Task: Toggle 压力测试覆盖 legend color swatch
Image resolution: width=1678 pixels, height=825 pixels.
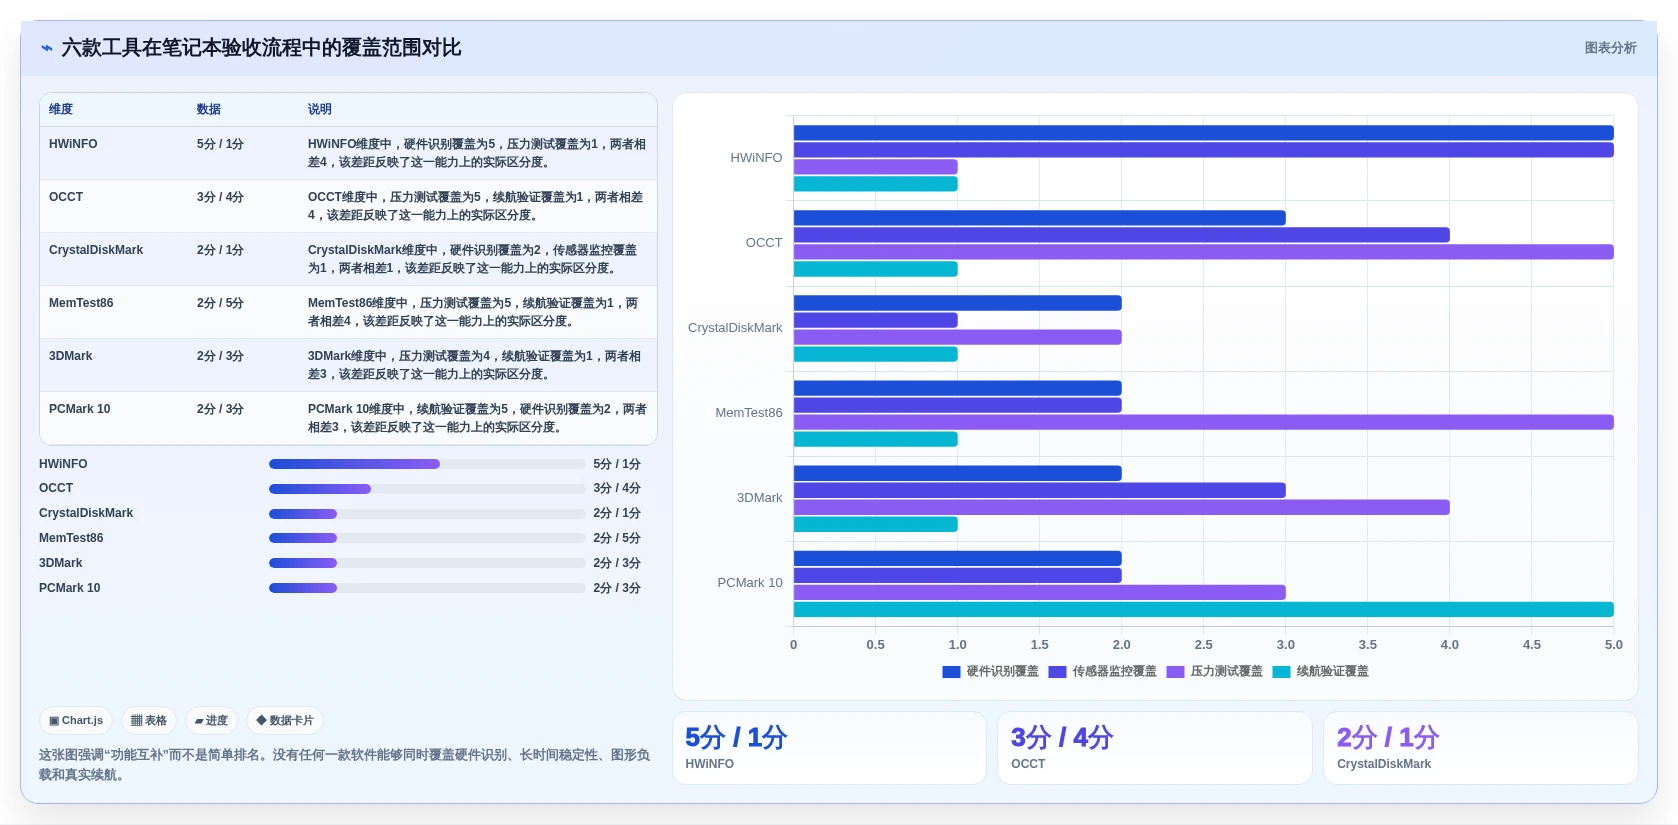Action: [1175, 672]
